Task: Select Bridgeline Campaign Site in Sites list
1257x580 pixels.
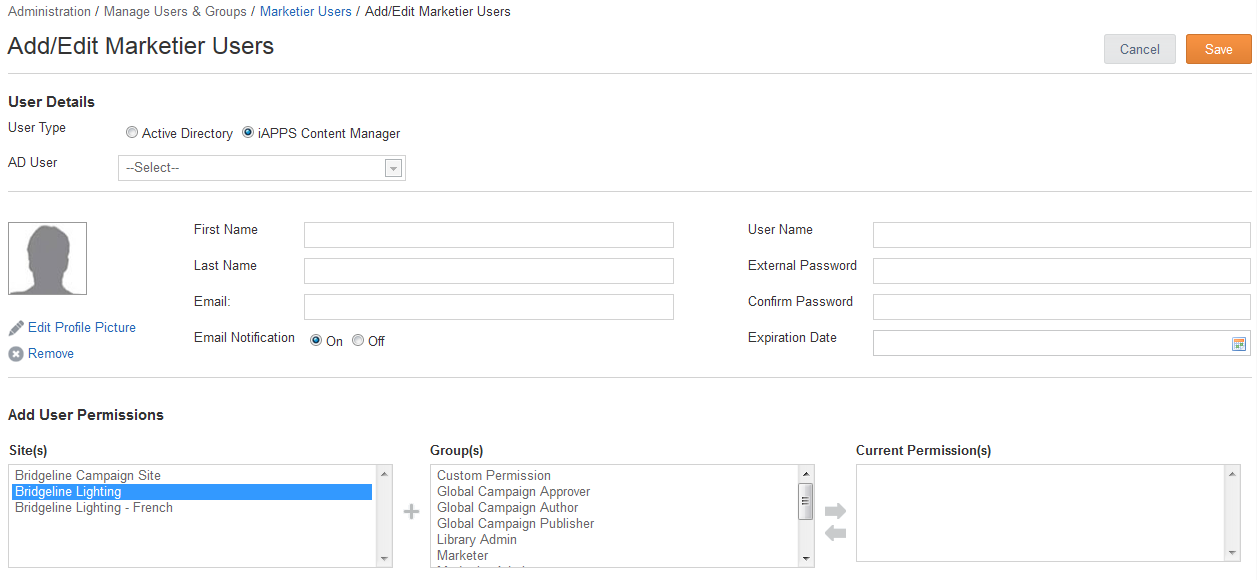Action: point(88,476)
